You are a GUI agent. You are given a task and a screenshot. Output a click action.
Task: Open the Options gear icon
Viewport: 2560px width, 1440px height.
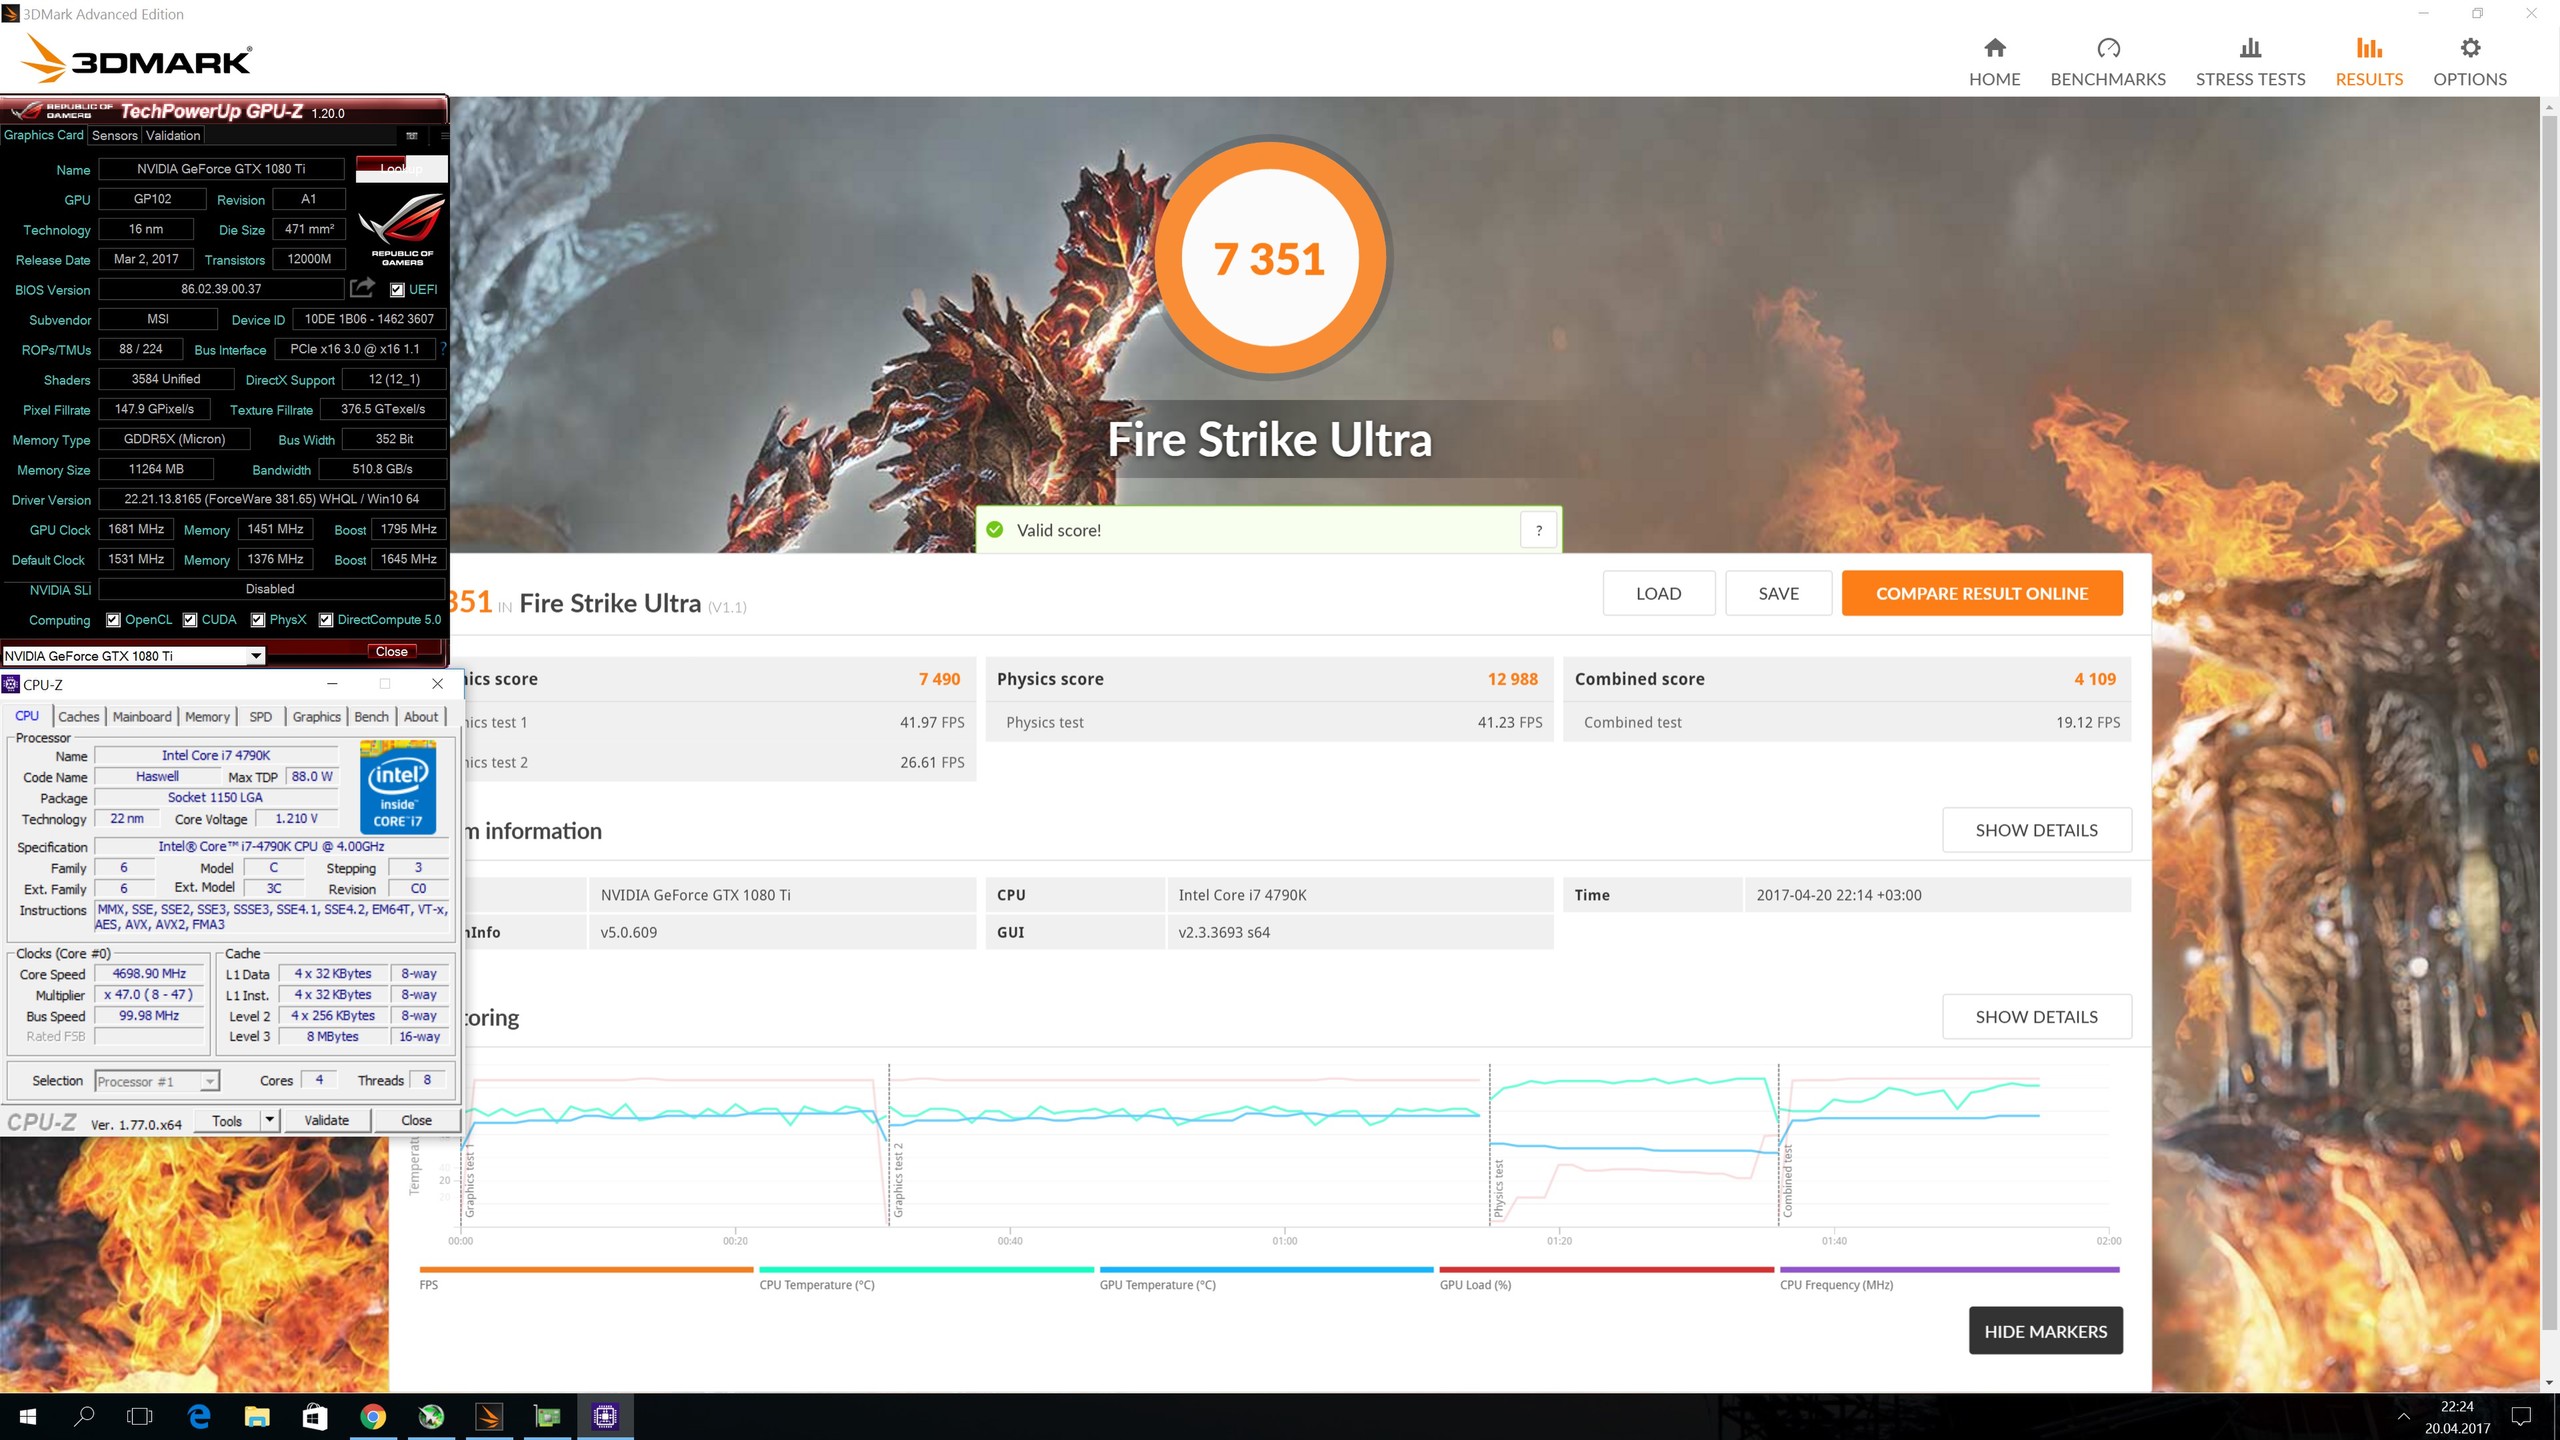[x=2470, y=48]
